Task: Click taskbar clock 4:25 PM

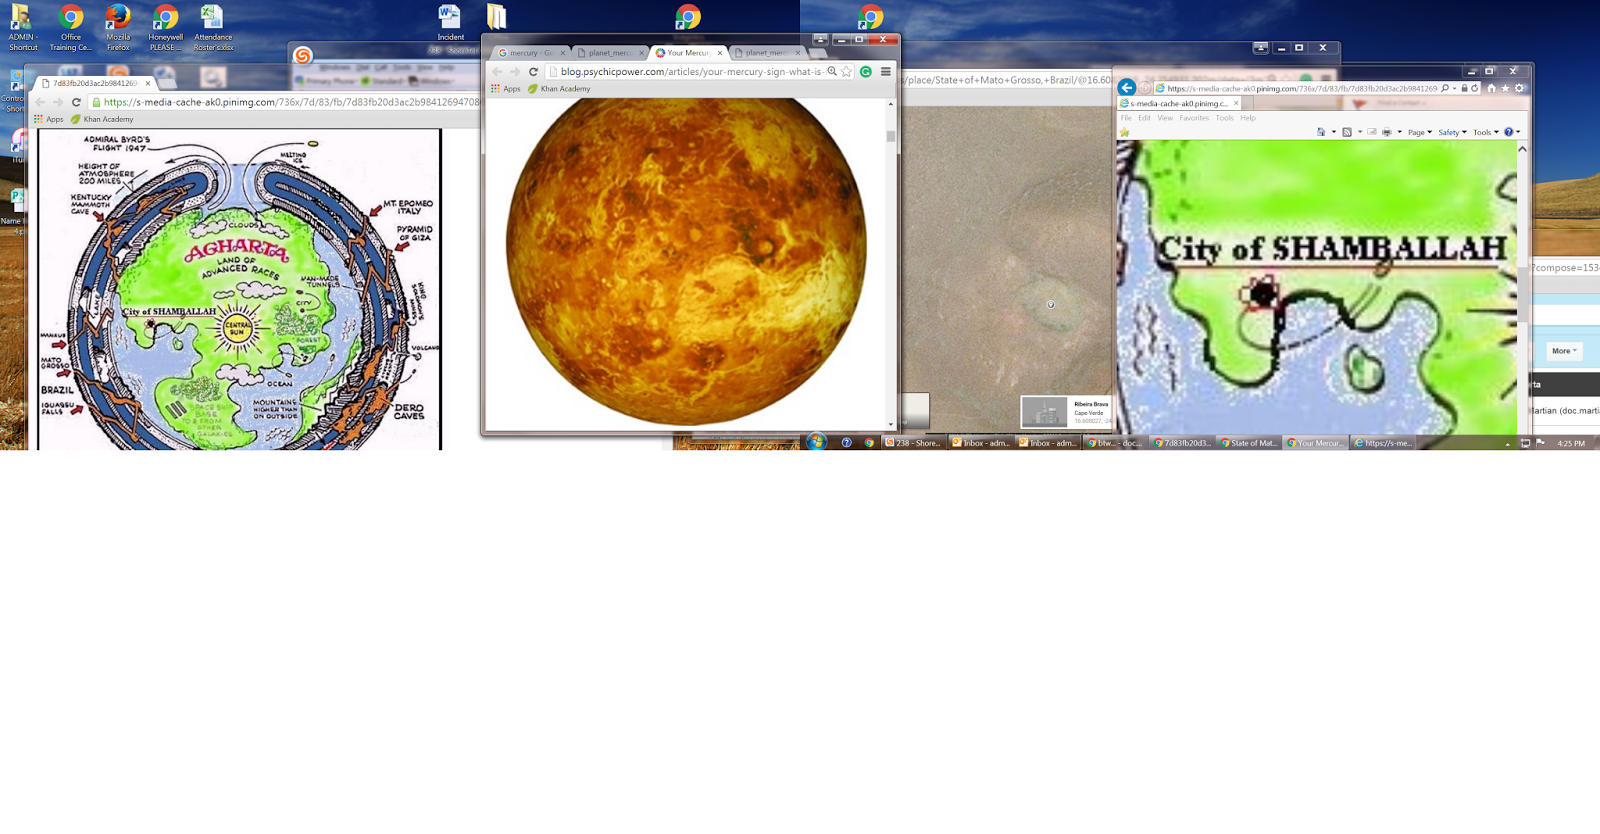Action: click(x=1571, y=443)
